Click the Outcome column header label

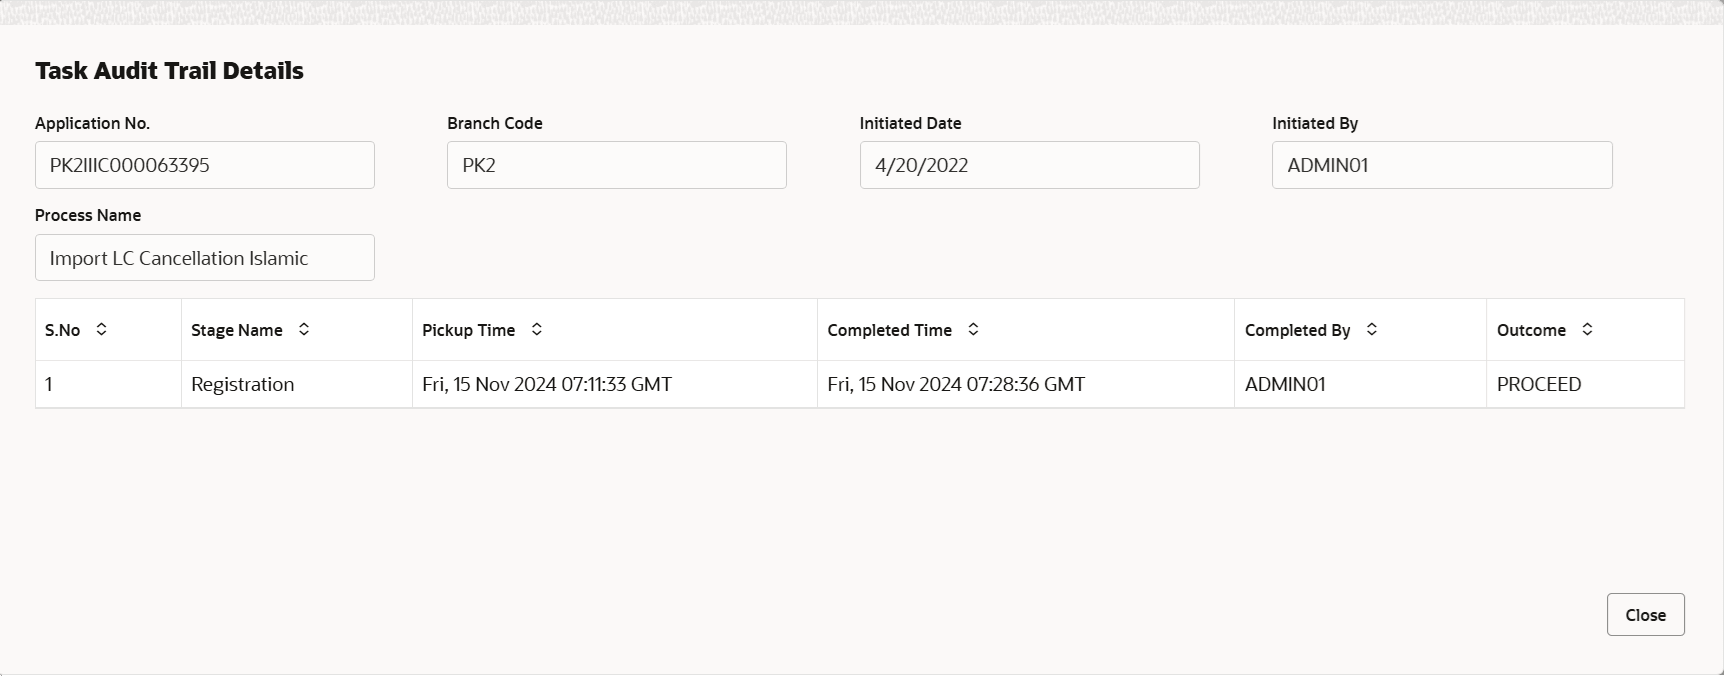pos(1531,330)
